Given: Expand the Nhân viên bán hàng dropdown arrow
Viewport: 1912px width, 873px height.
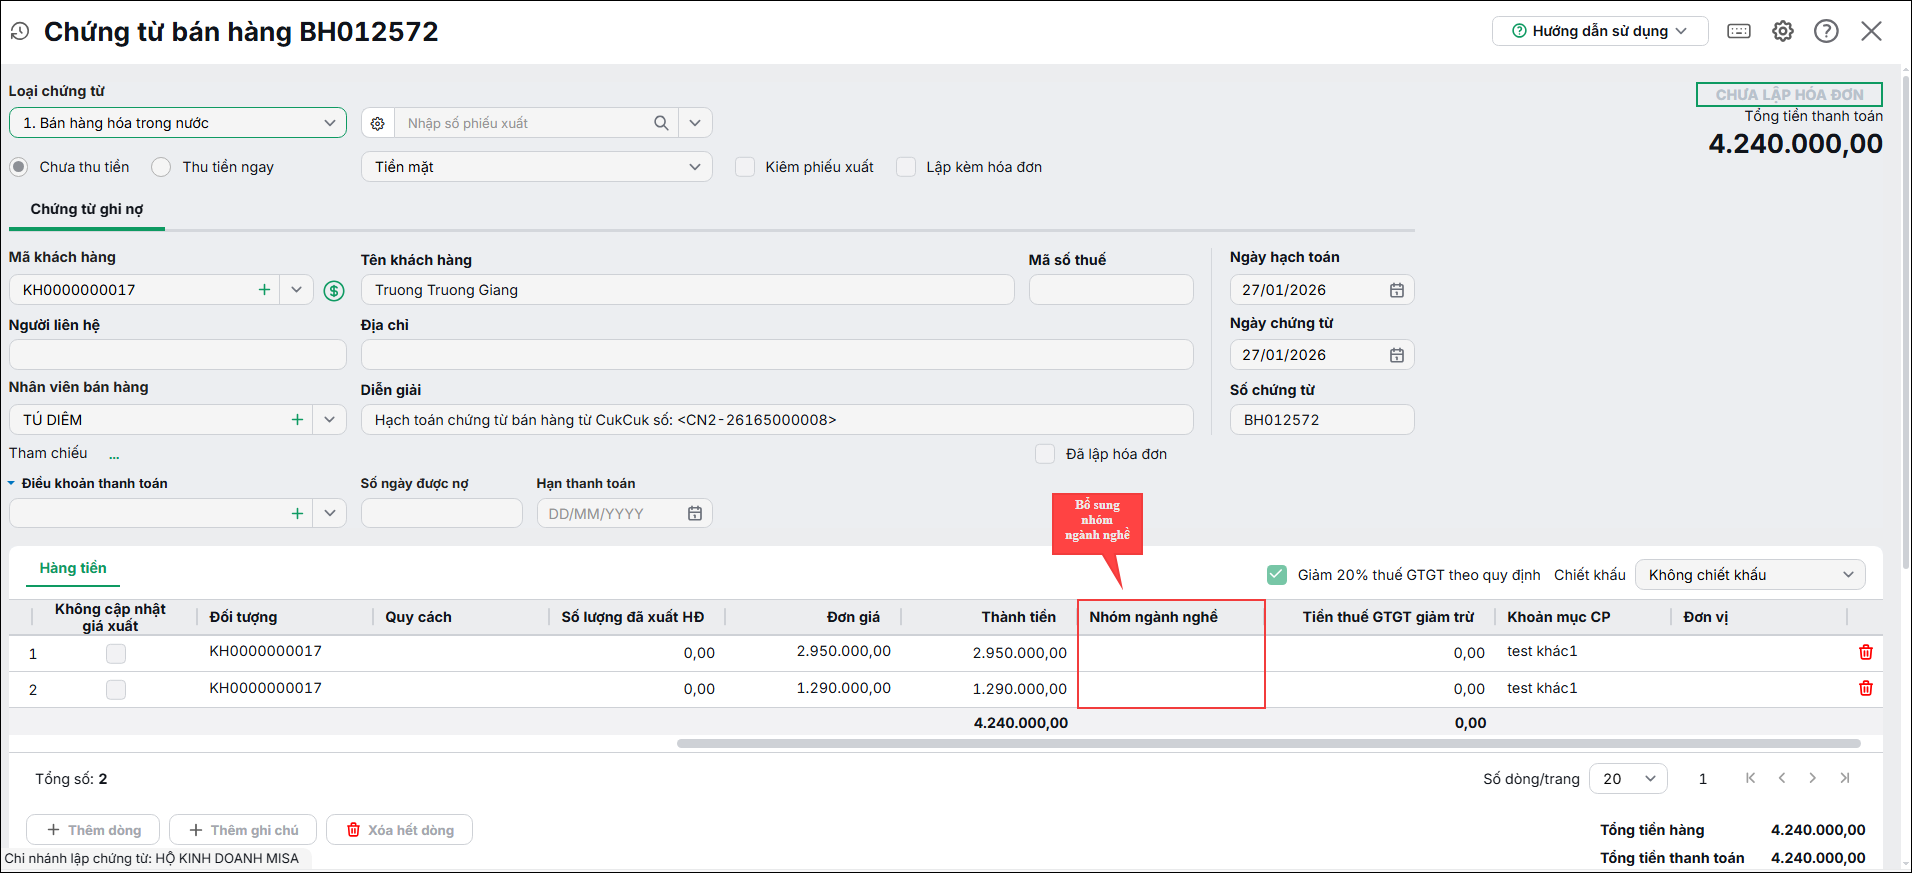Looking at the screenshot, I should (329, 420).
